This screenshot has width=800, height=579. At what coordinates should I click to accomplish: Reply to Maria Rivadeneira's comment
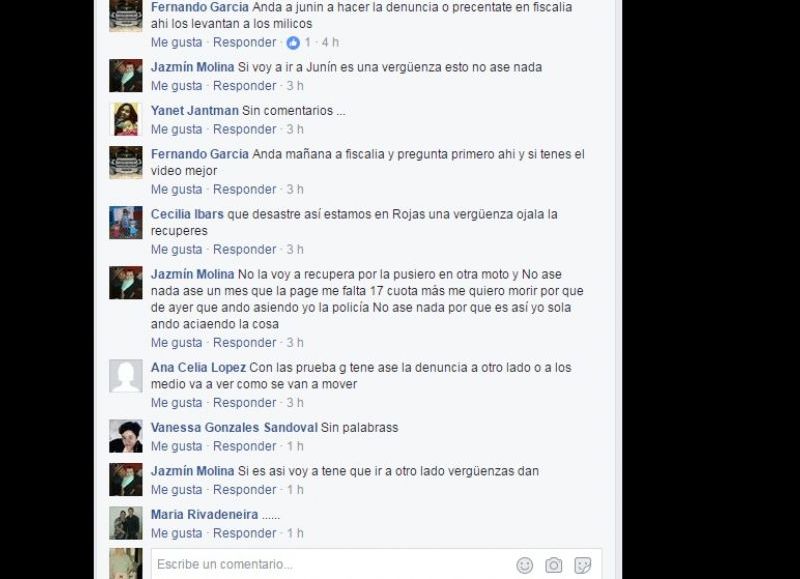(x=244, y=533)
